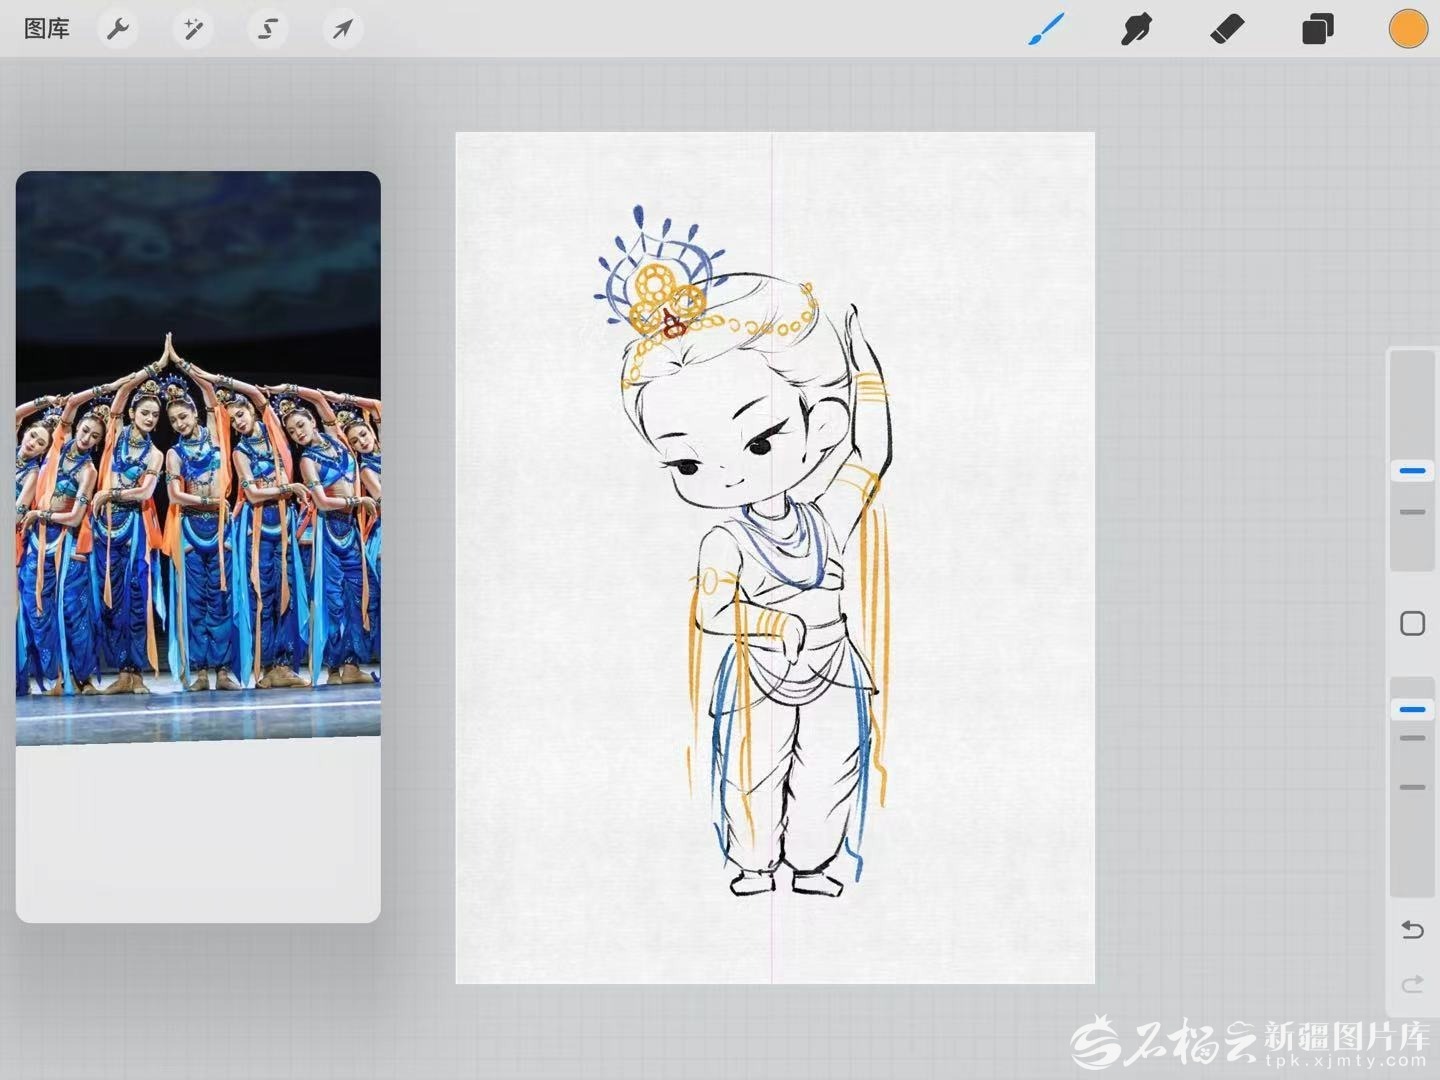Tap the Undo arrow in sidebar

coord(1412,930)
